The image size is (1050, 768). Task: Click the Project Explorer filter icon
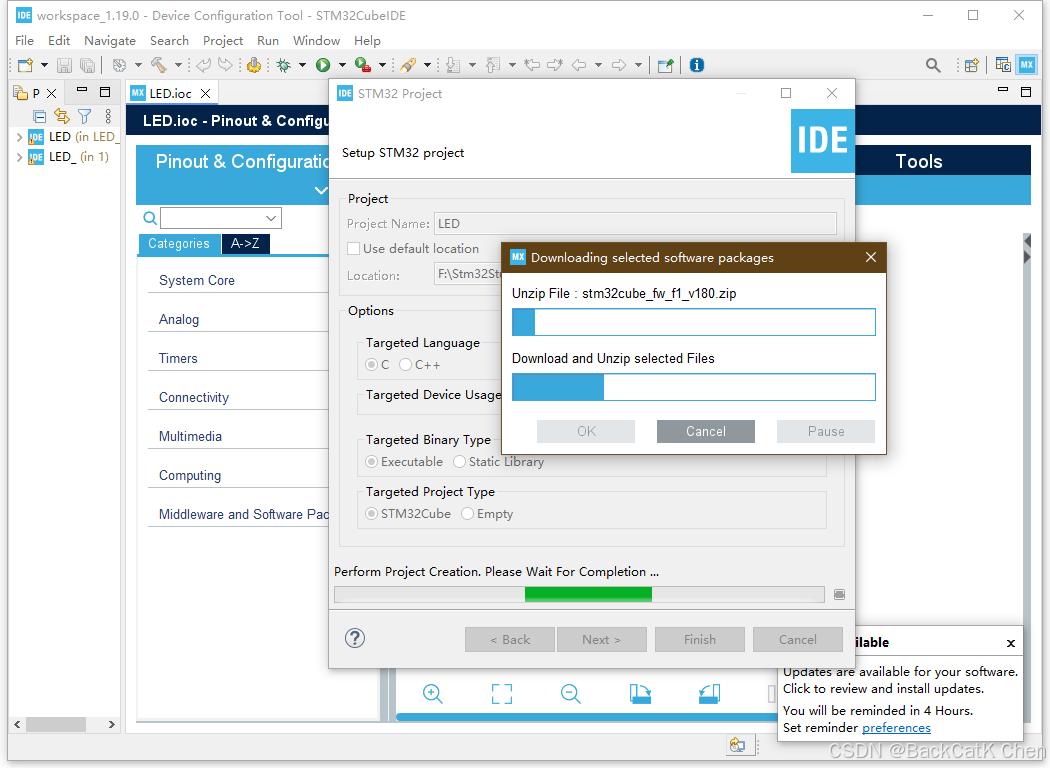click(x=84, y=117)
